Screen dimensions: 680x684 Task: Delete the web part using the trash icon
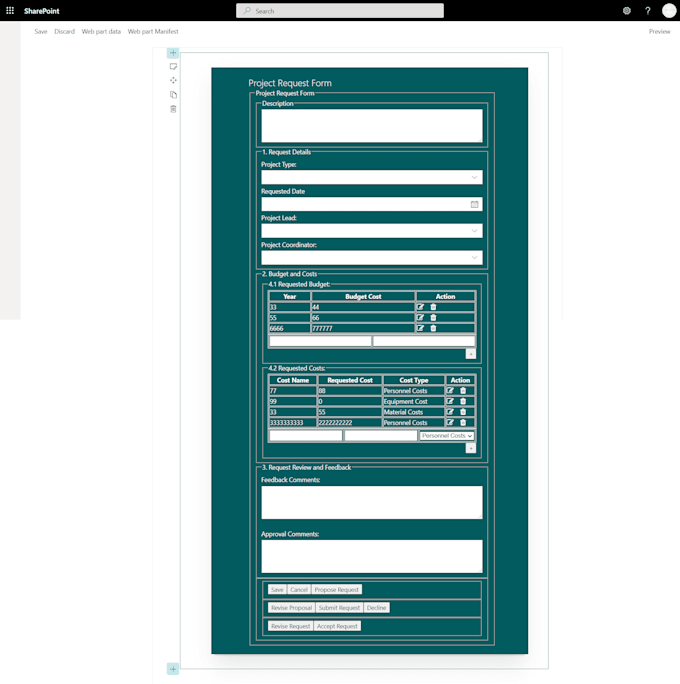tap(173, 109)
